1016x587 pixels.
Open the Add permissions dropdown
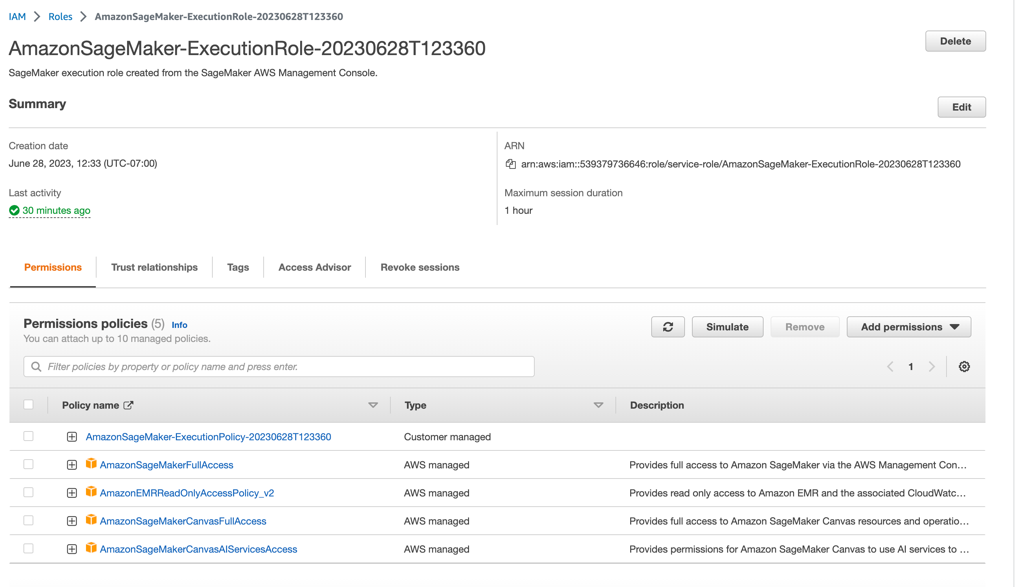[x=908, y=327]
